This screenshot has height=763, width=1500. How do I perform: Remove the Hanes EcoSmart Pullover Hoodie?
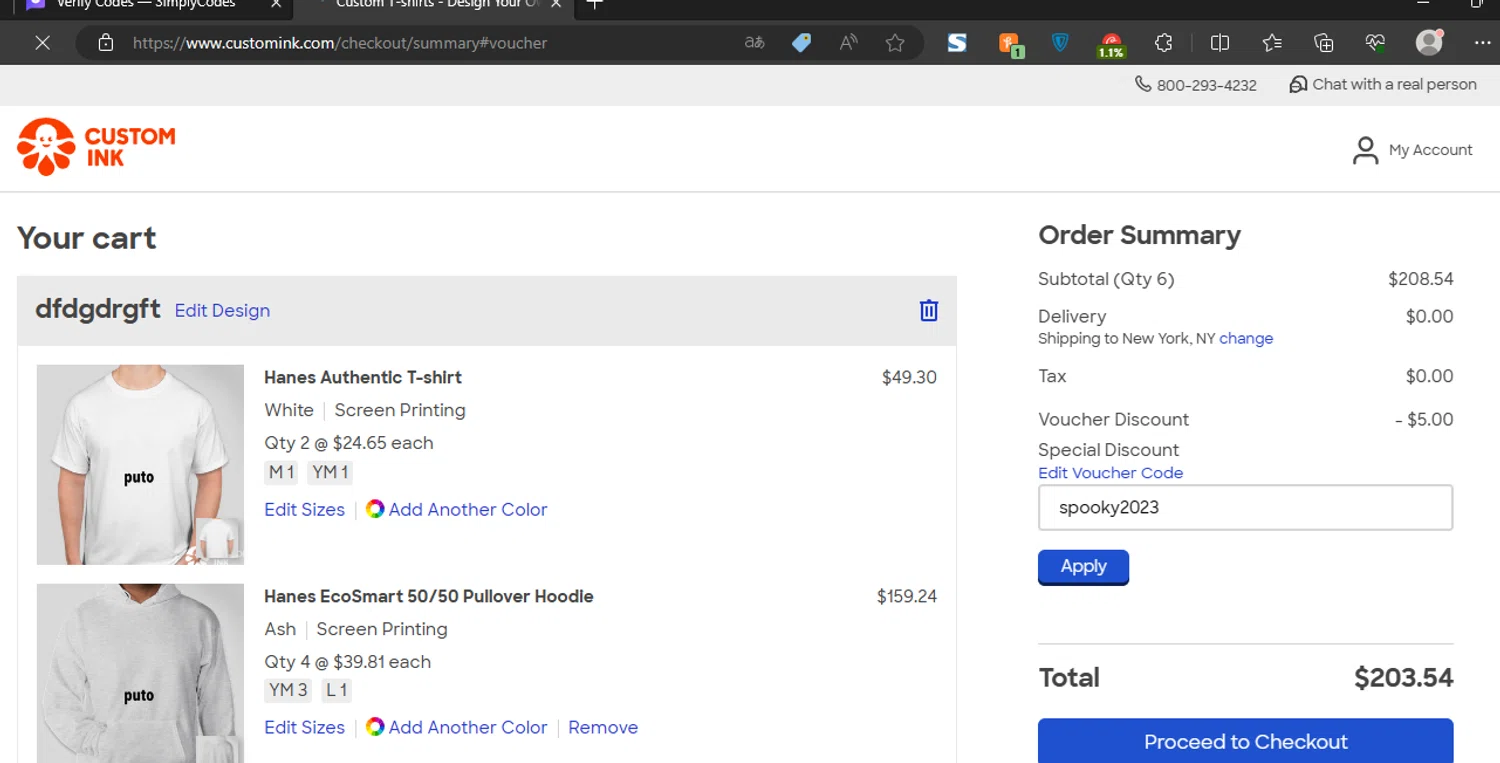(603, 727)
